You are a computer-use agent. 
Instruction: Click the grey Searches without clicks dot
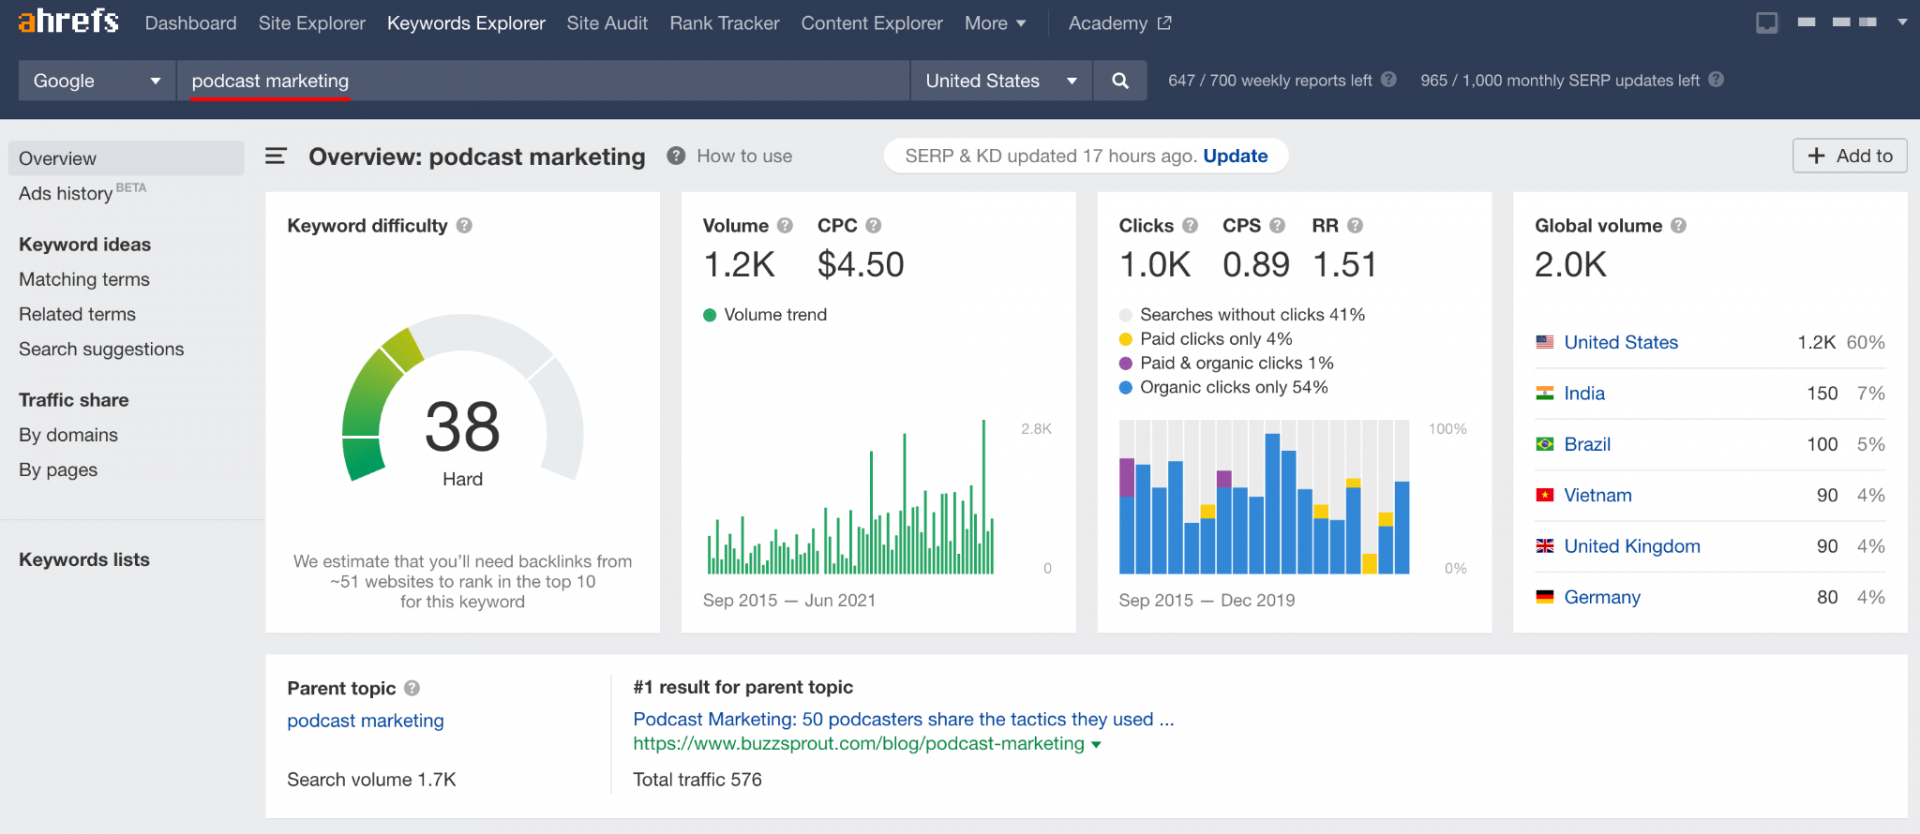coord(1126,315)
